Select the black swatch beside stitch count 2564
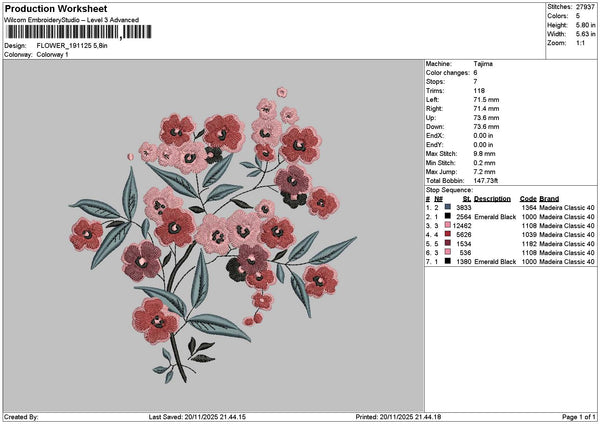 448,216
